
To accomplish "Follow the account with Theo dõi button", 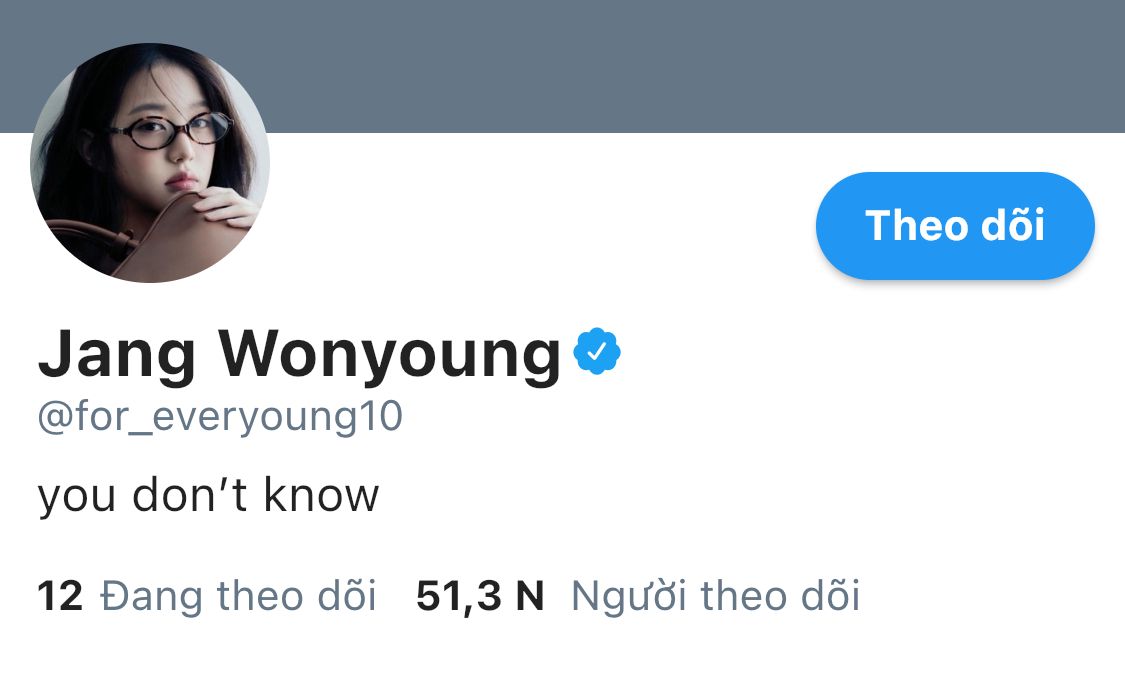I will click(x=955, y=225).
